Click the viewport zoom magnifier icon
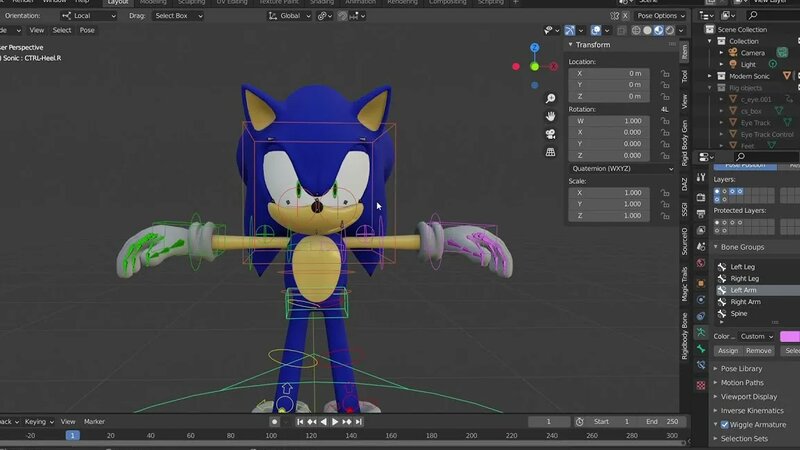 [551, 98]
